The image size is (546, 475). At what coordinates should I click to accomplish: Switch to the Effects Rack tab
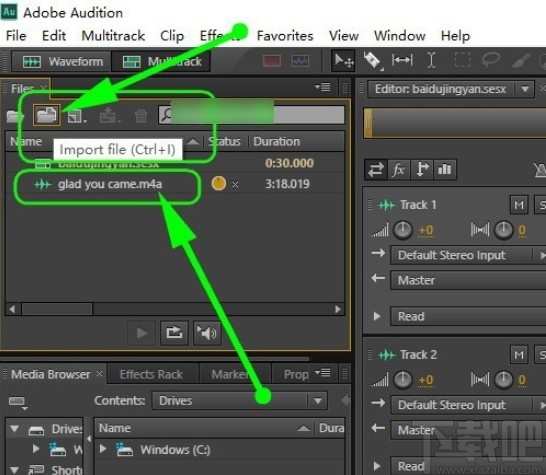click(x=151, y=374)
